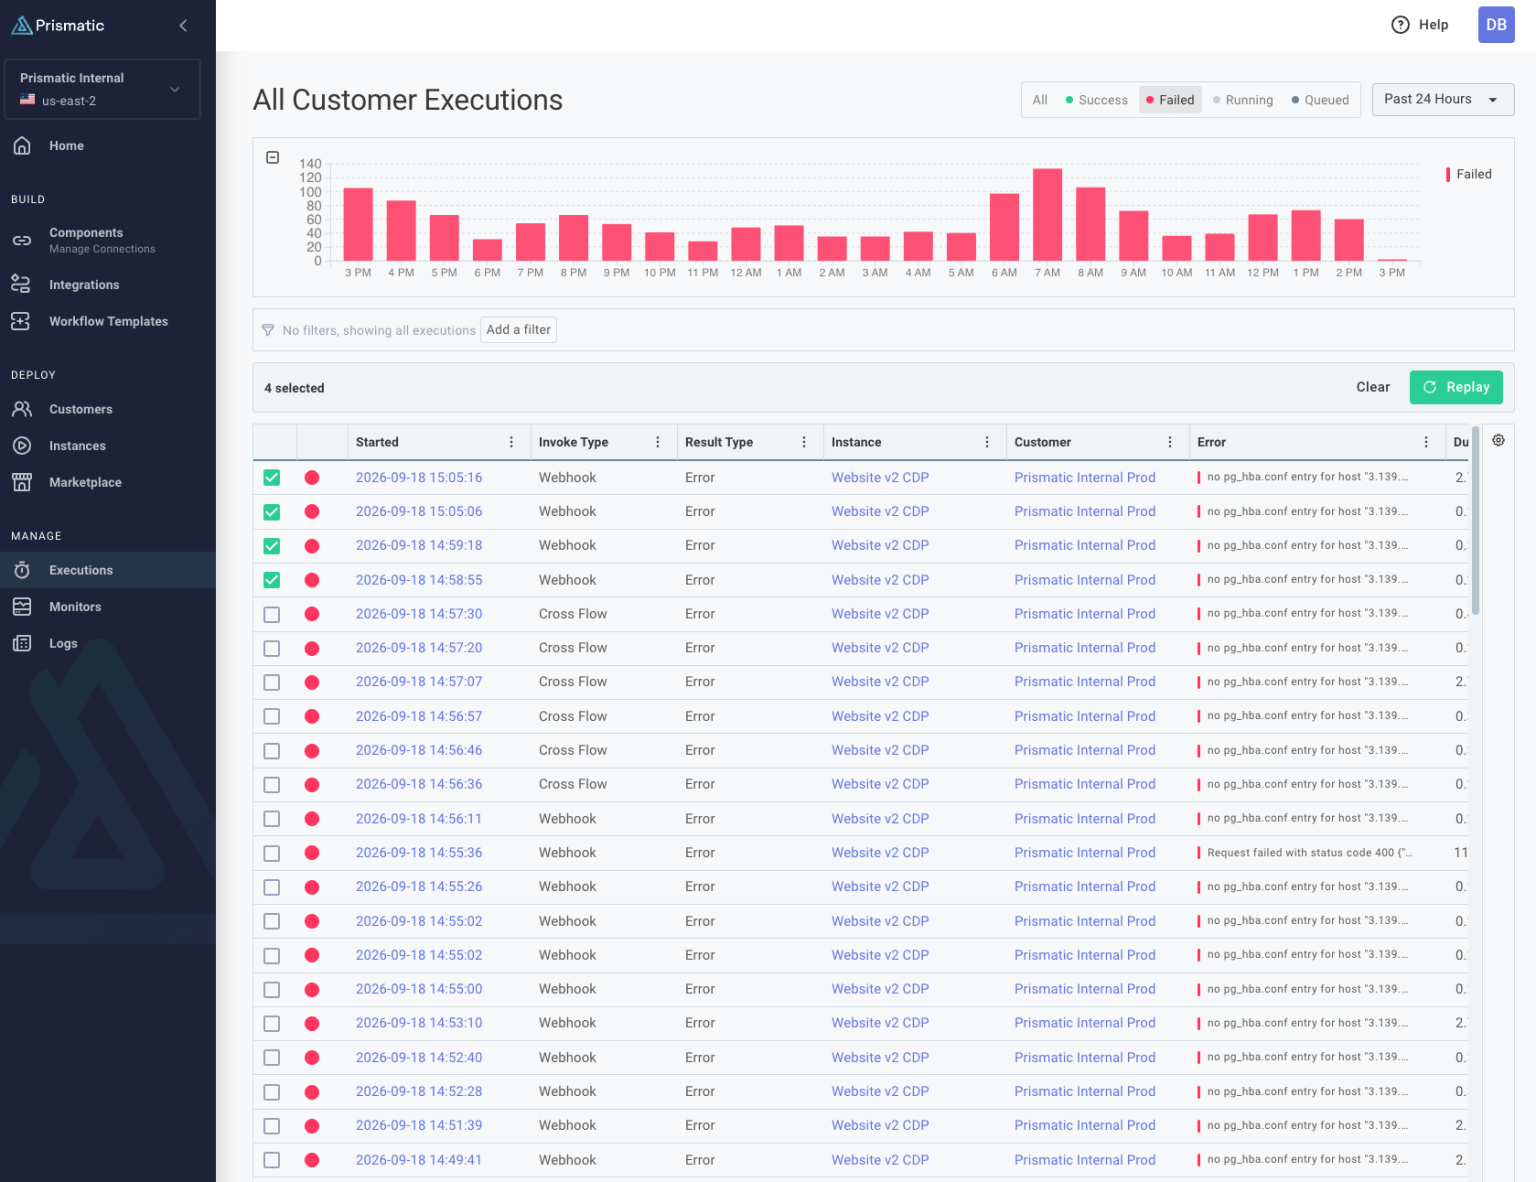
Task: Click the Integrations icon in sidebar
Action: point(22,285)
